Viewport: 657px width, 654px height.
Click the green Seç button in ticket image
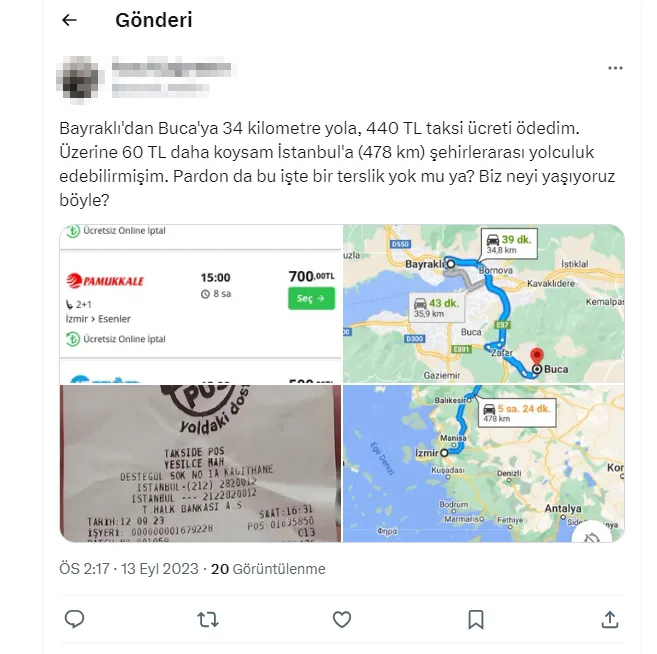[x=311, y=298]
